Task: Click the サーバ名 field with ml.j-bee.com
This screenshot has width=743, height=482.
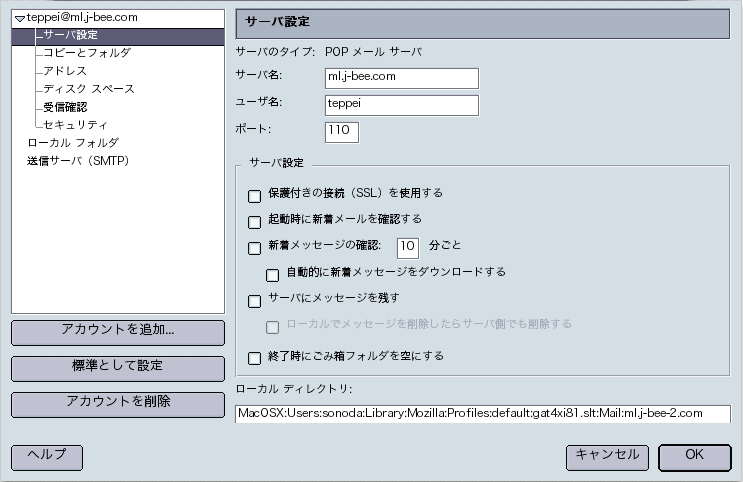Action: click(x=402, y=78)
